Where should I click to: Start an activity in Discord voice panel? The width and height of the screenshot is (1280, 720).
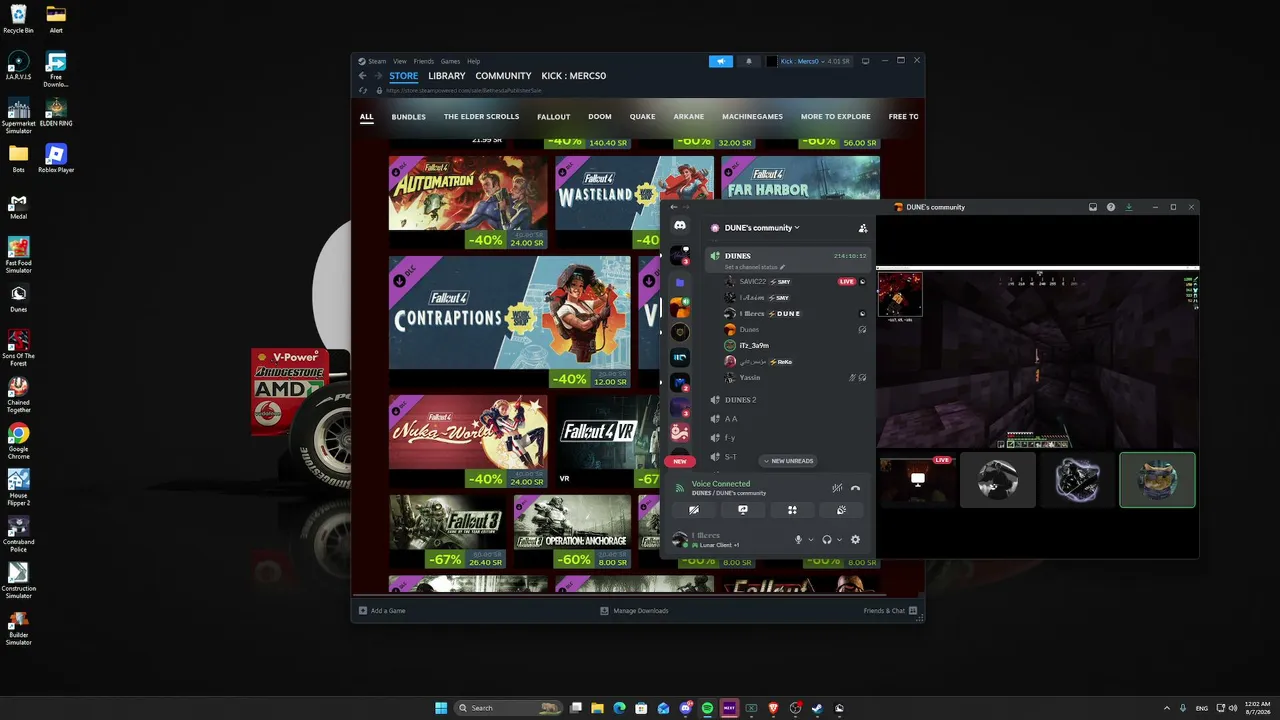(792, 510)
